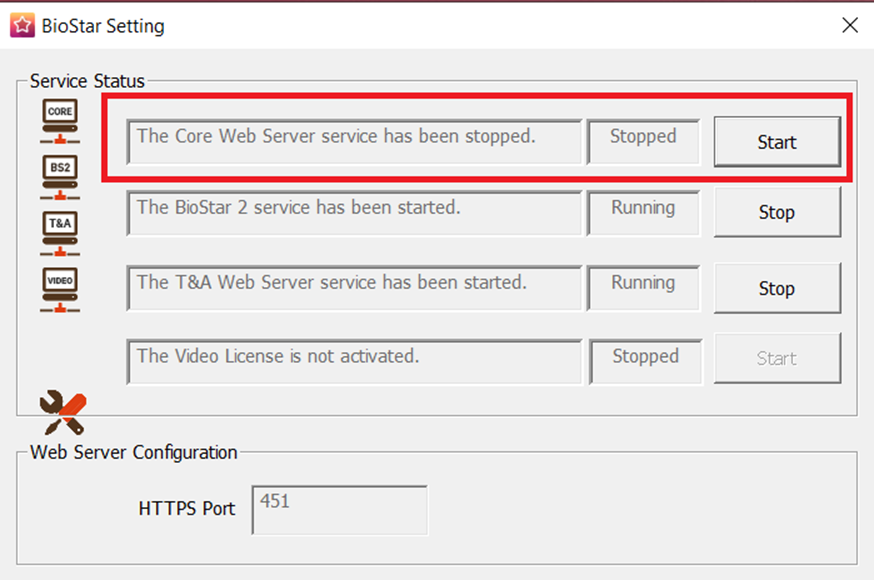This screenshot has height=580, width=874.
Task: Stop the T&A Web Server service
Action: click(x=777, y=288)
